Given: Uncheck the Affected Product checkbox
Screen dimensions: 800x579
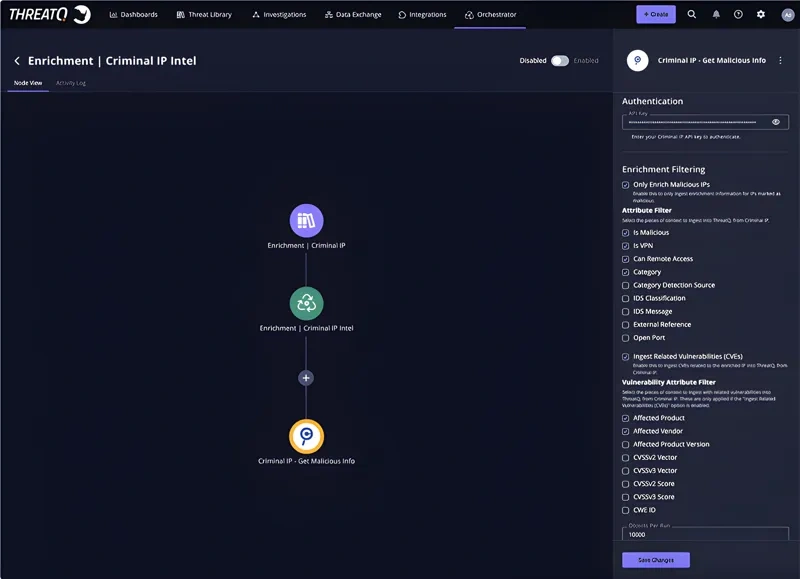Looking at the screenshot, I should click(625, 418).
